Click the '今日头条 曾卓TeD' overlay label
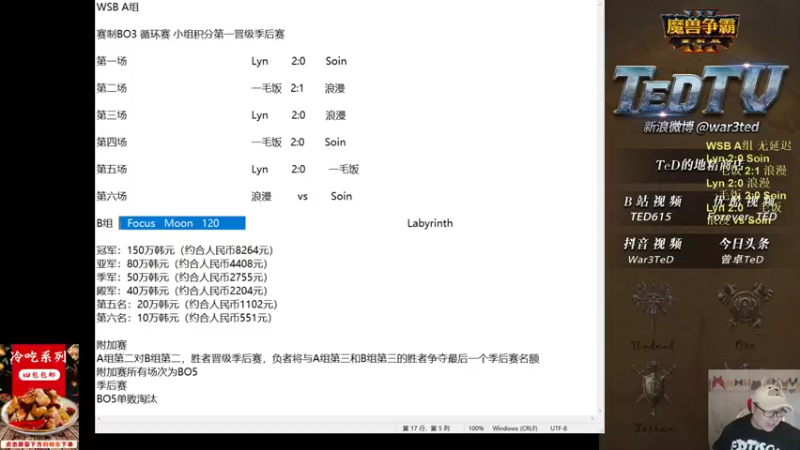The height and width of the screenshot is (450, 800). tap(743, 251)
